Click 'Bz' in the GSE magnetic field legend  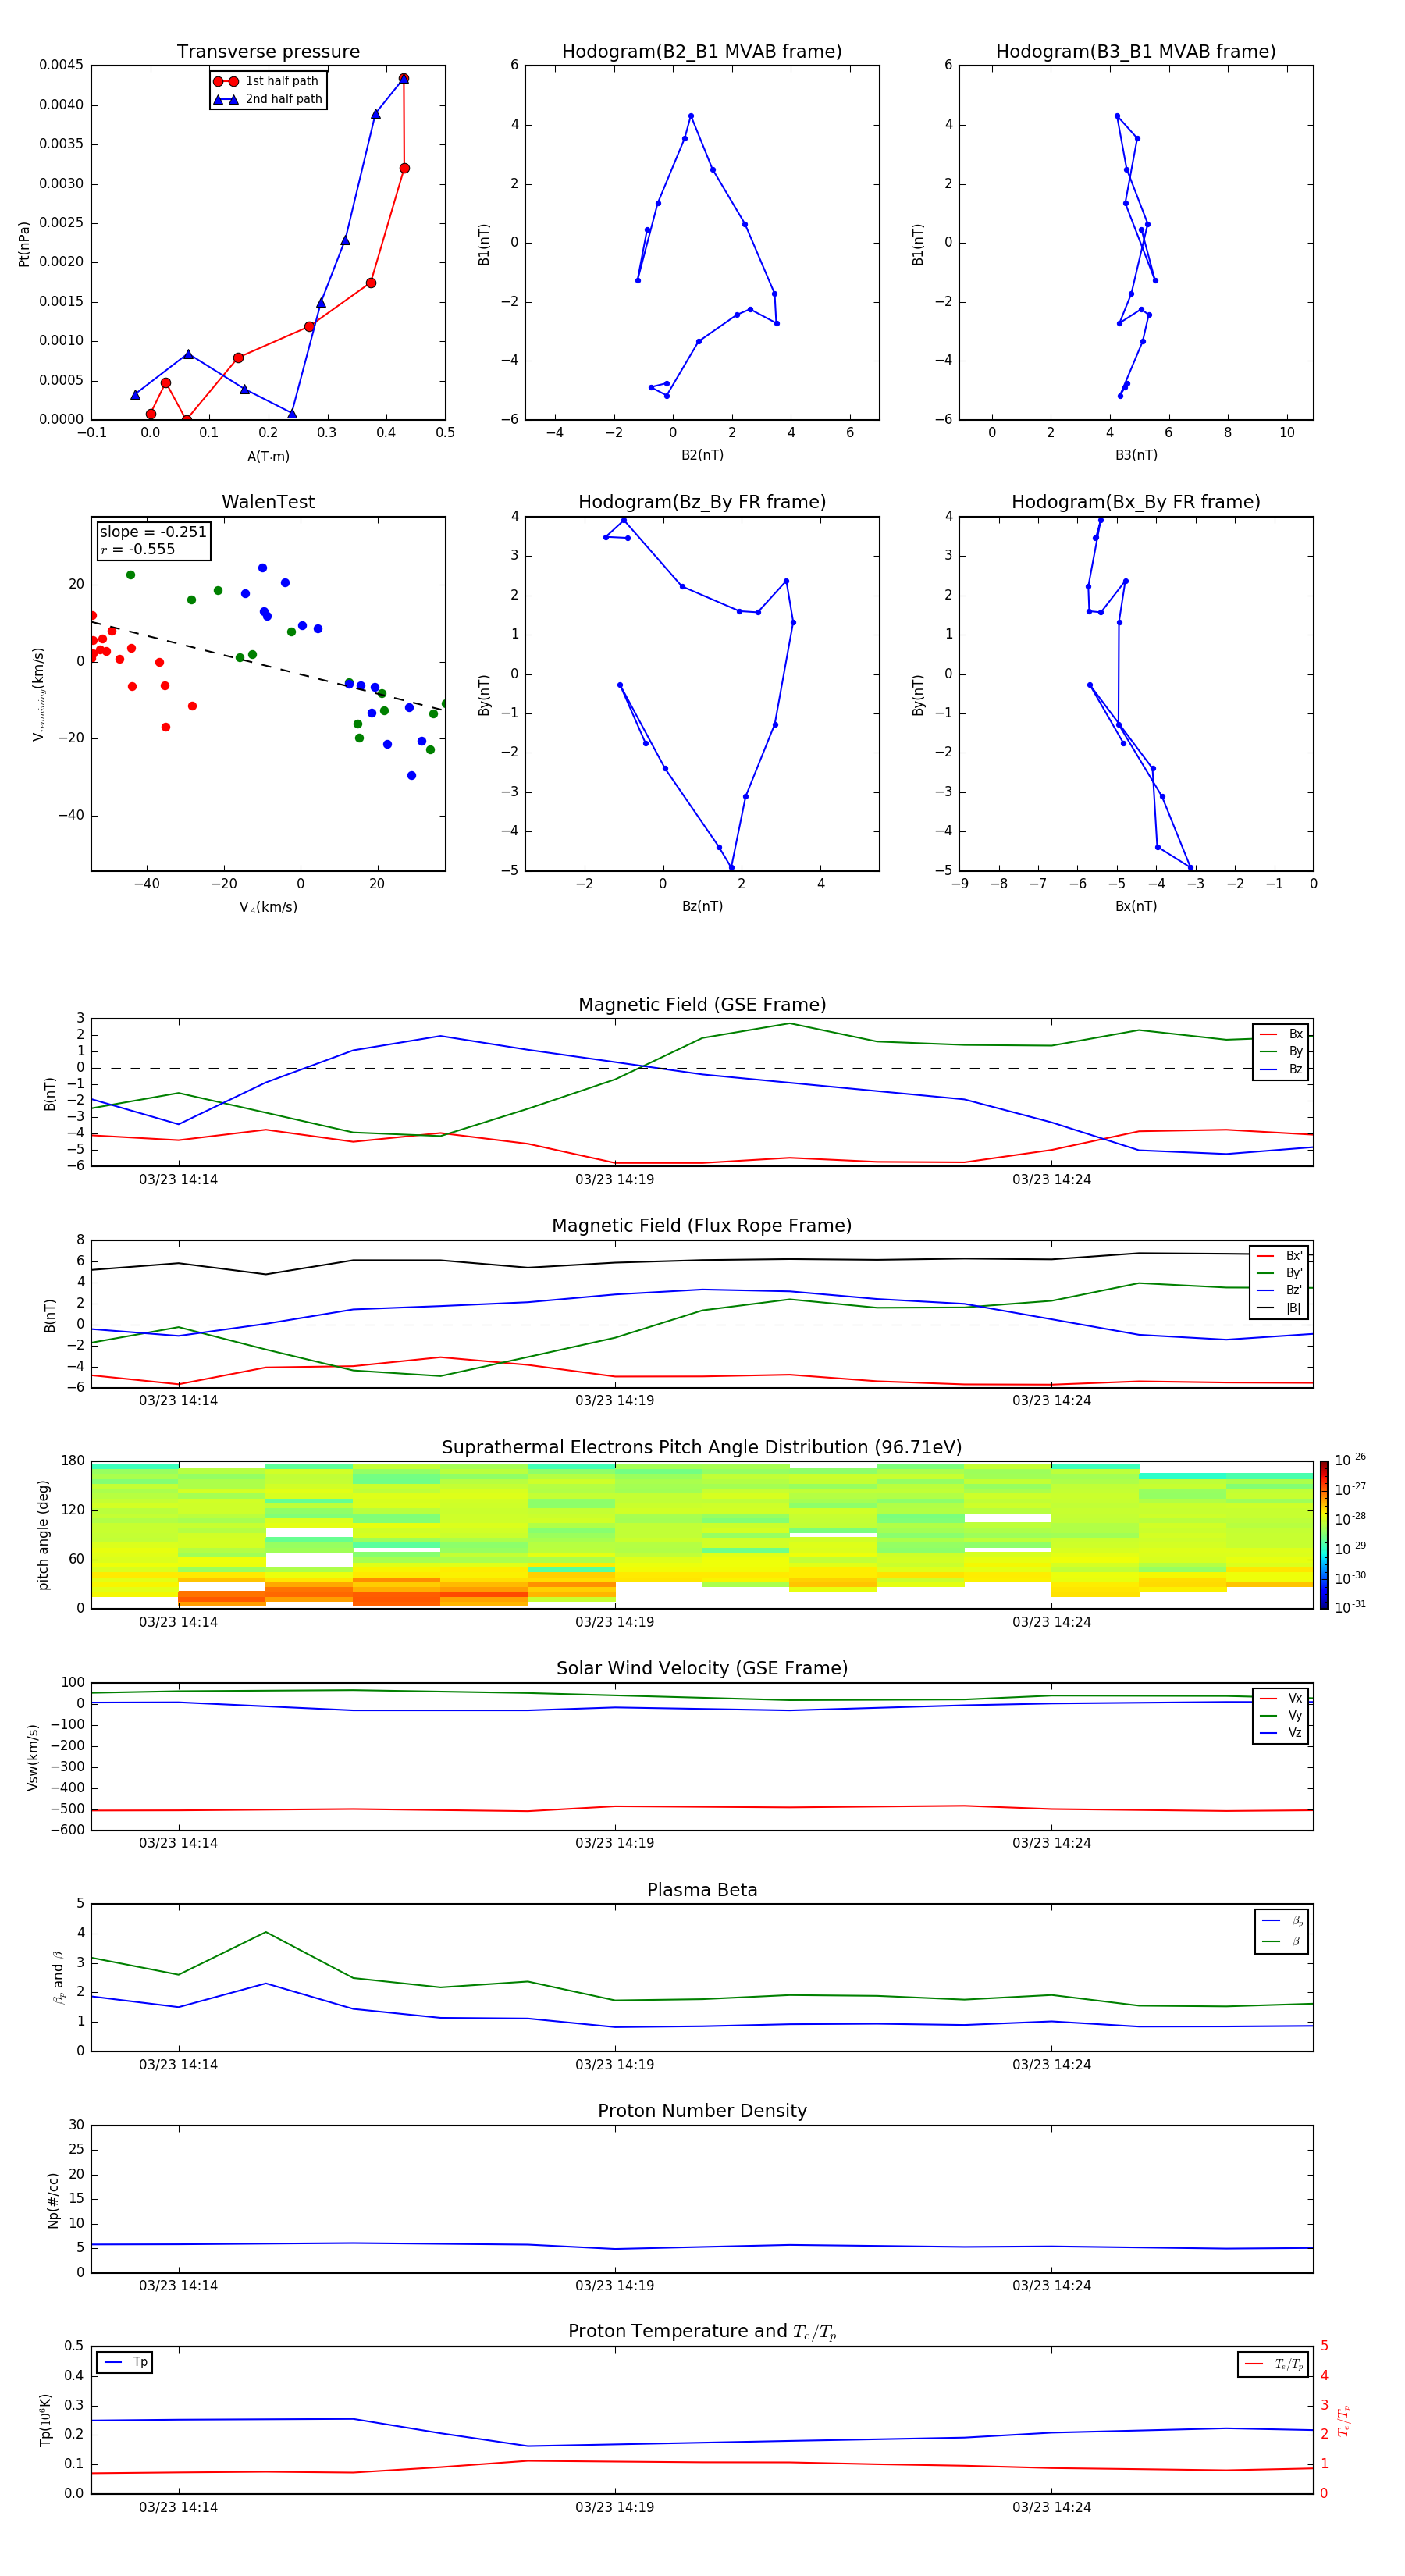pos(1296,1070)
